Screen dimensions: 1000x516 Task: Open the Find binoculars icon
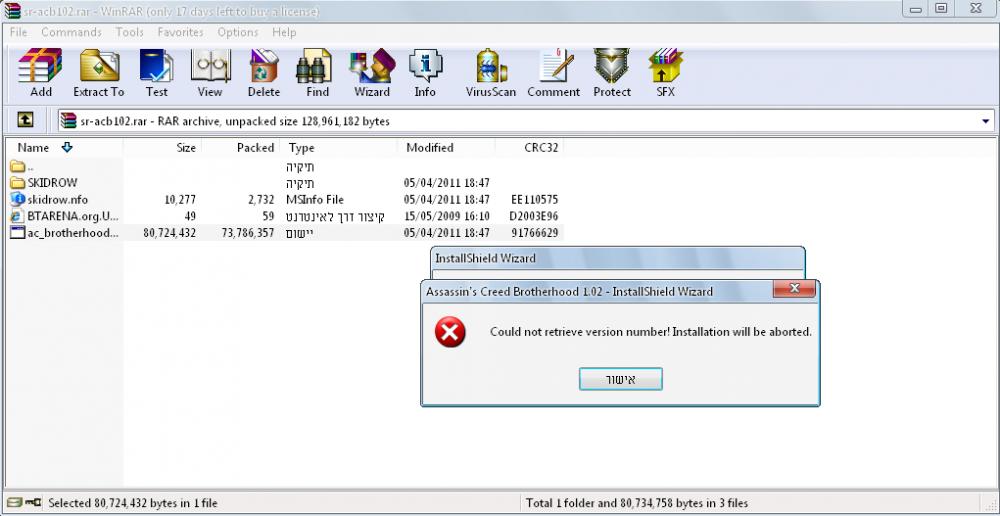[x=317, y=73]
